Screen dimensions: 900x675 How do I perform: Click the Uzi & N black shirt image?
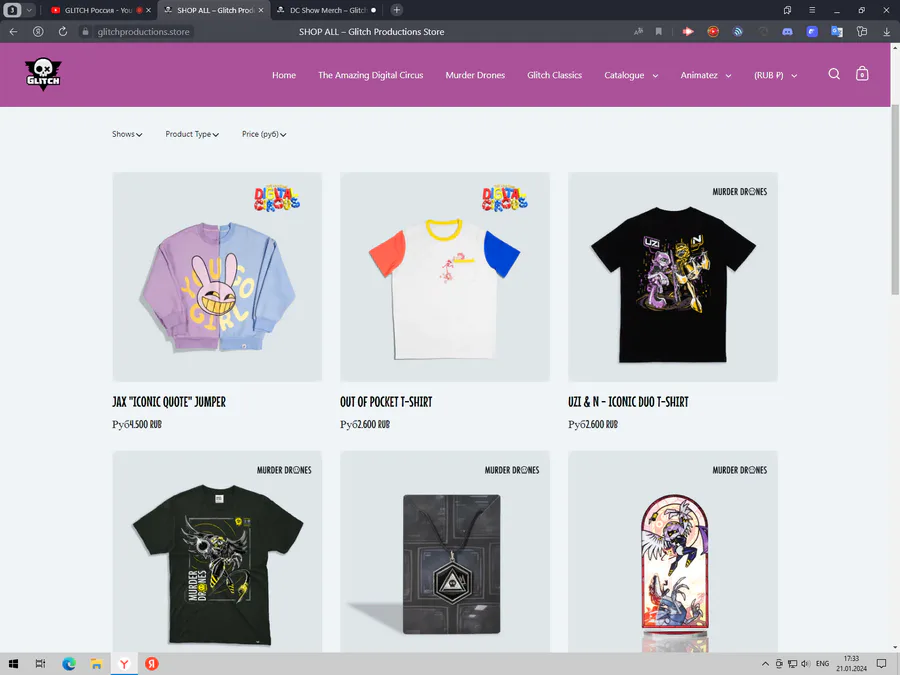point(673,277)
